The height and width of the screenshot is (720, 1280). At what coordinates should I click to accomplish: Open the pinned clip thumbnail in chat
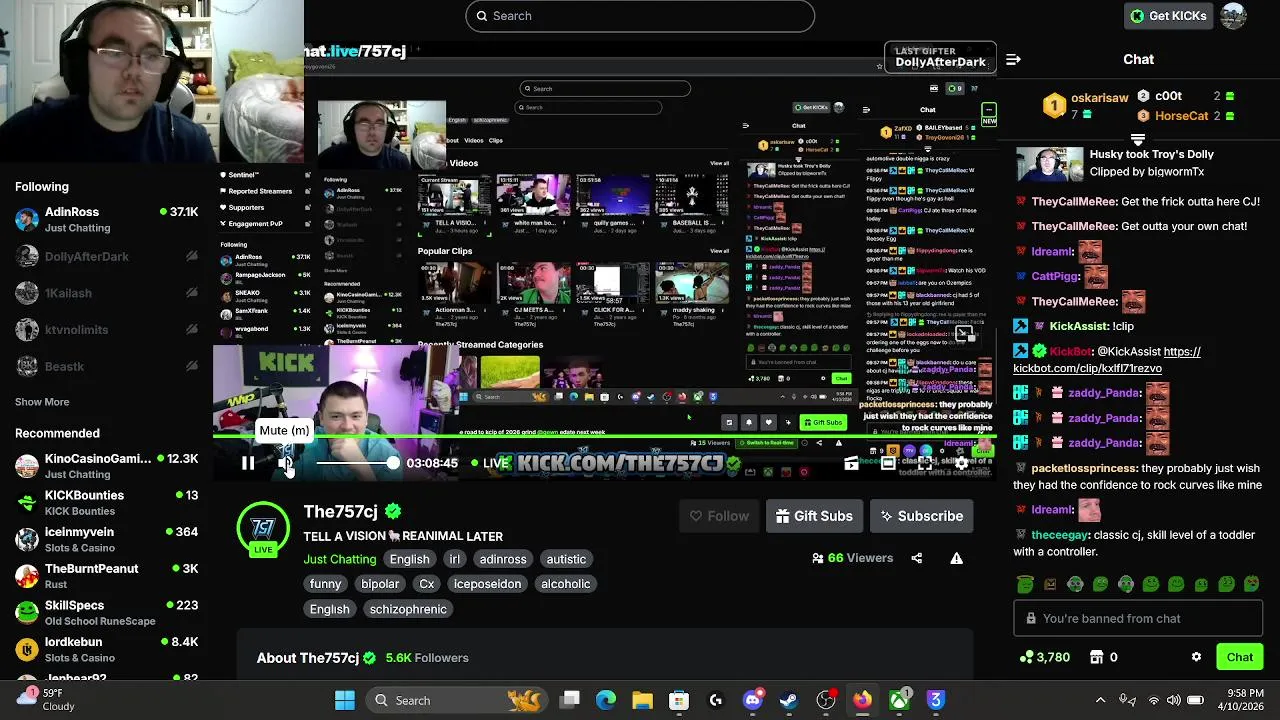1049,164
